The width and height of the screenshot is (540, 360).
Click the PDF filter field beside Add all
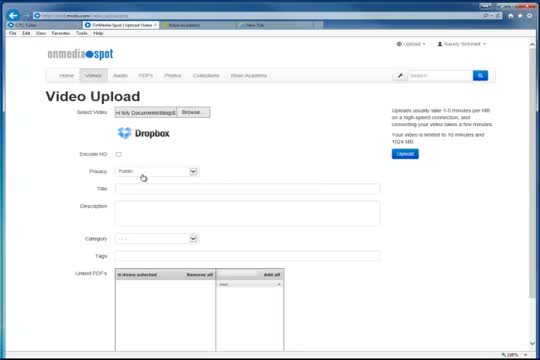[x=238, y=275]
